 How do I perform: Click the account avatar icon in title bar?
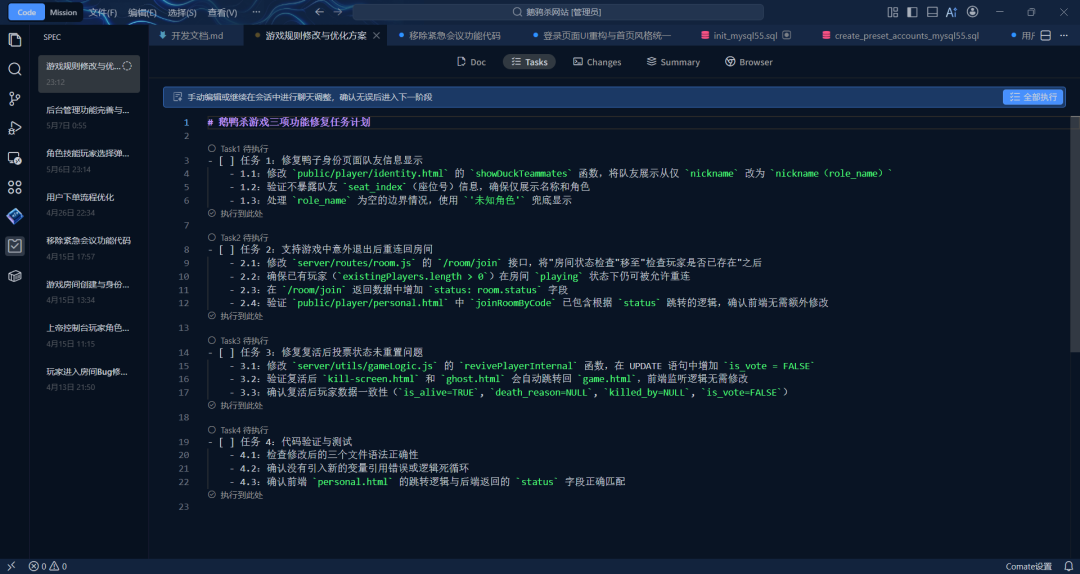(973, 12)
